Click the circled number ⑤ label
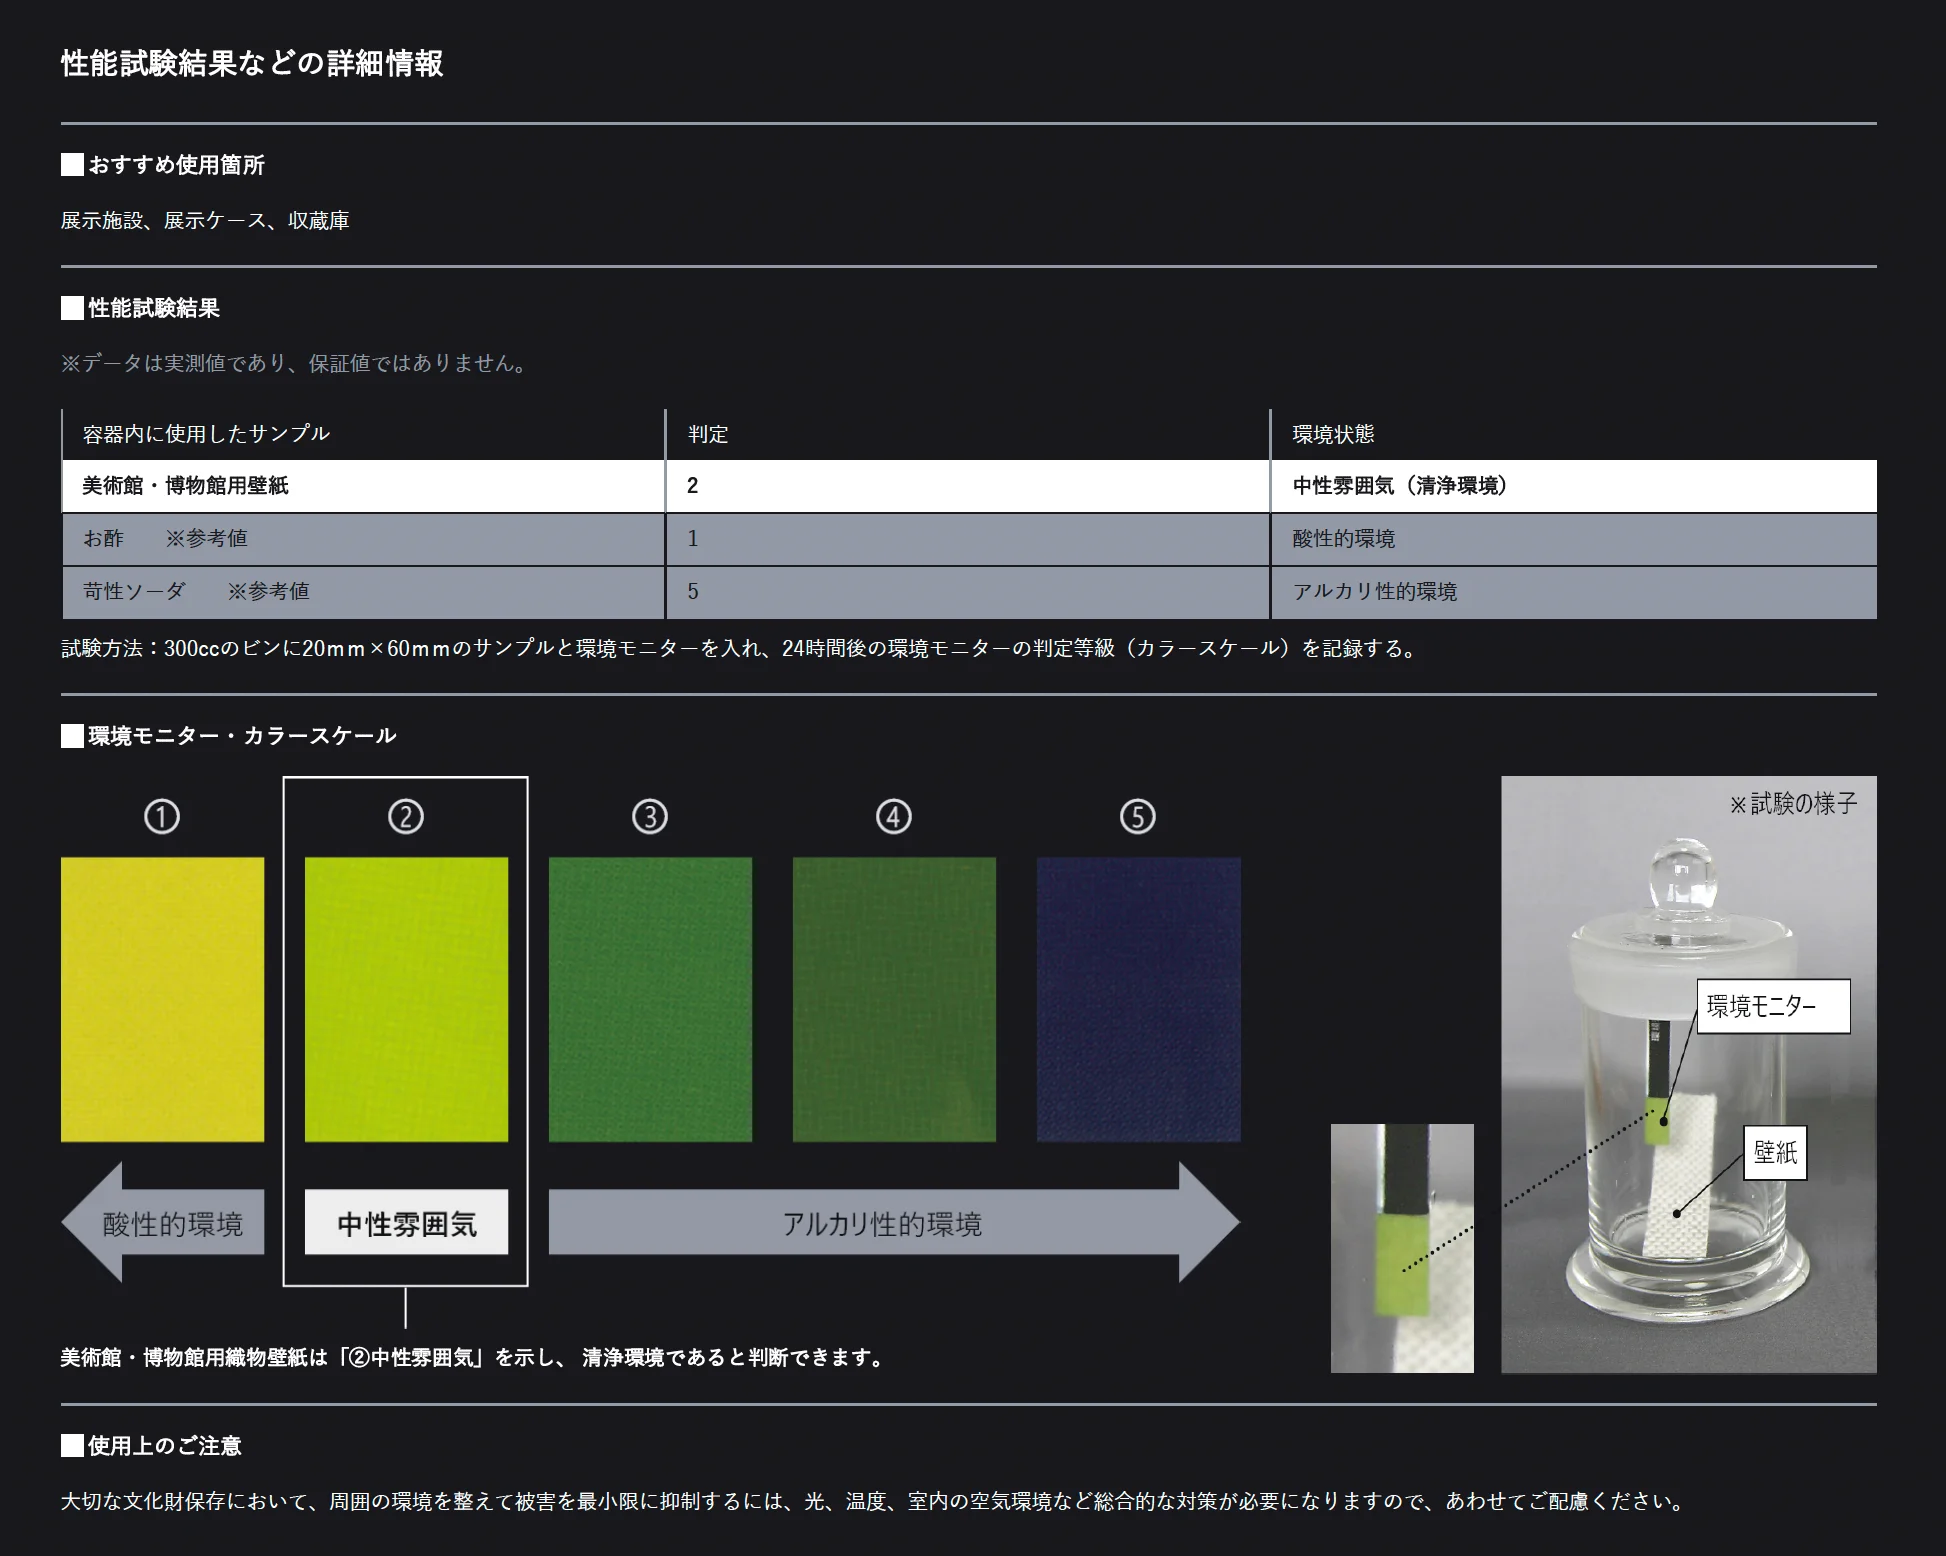This screenshot has width=1946, height=1556. point(1138,817)
